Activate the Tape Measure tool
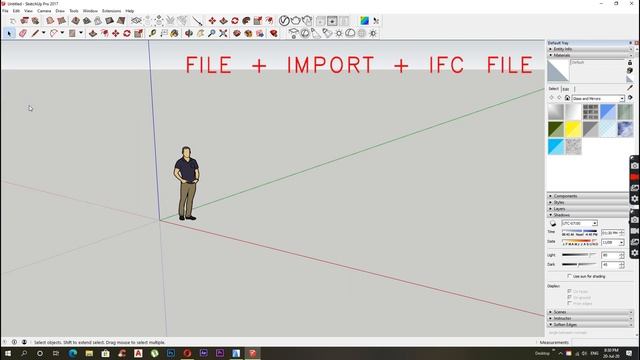Screen dimensions: 640x360 coord(153,33)
